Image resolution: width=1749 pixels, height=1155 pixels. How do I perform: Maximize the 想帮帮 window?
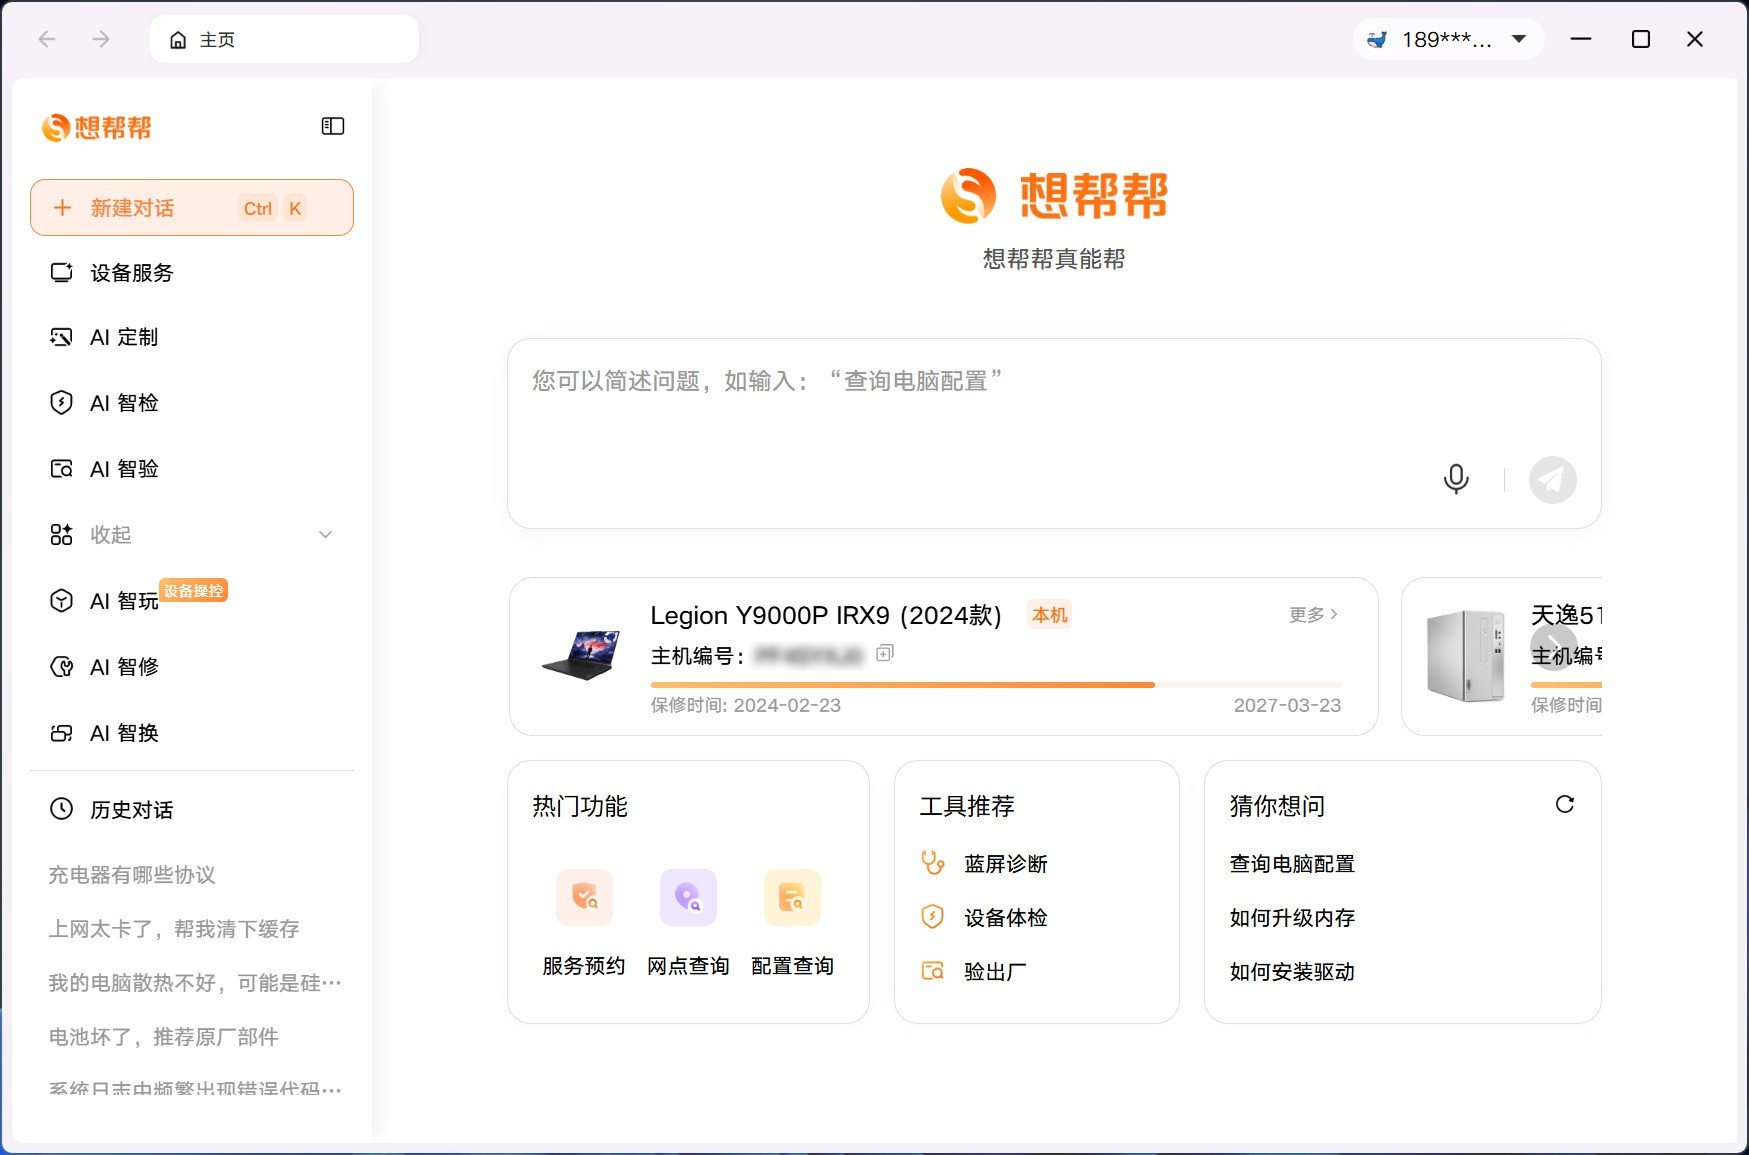click(x=1640, y=39)
